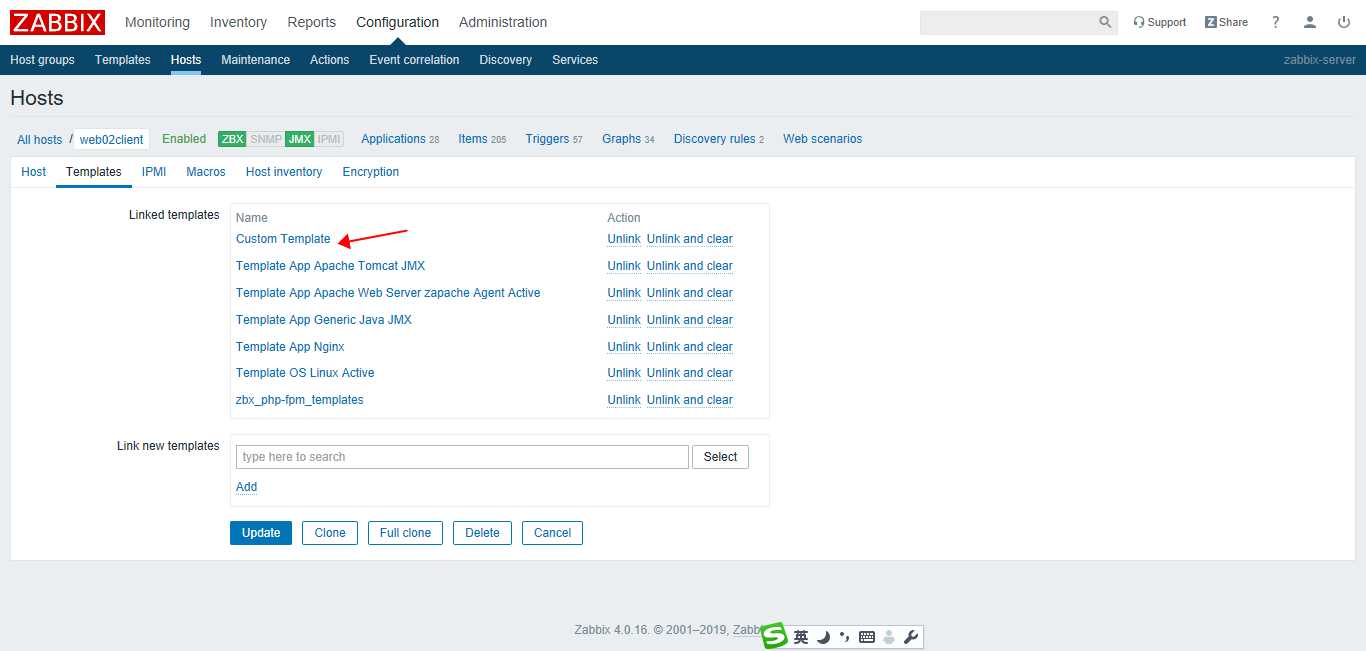
Task: Click the punctuation mode icon in input toolbar
Action: 845,637
